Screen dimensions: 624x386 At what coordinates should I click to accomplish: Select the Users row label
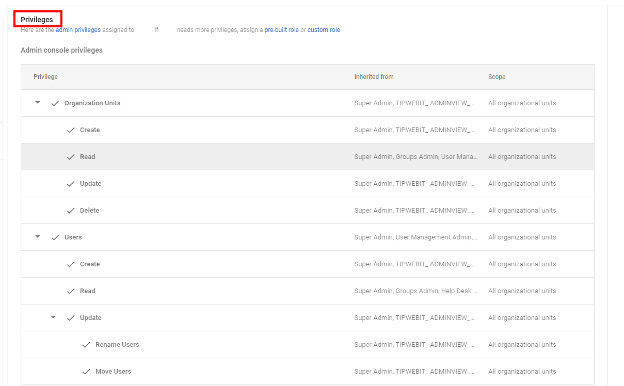73,237
